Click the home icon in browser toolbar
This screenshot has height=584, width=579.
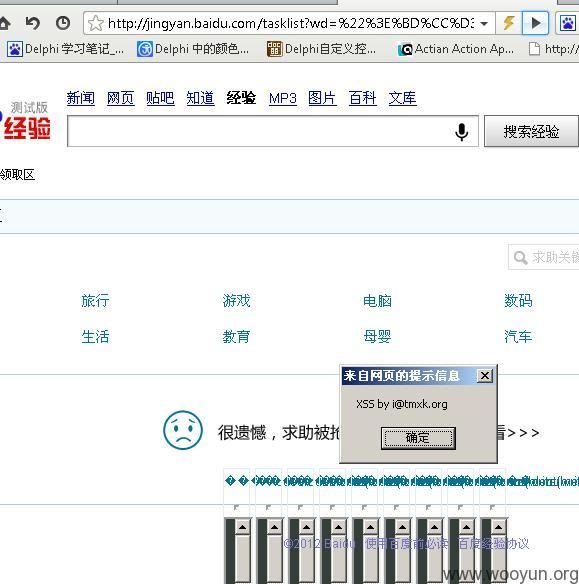click(x=4, y=23)
